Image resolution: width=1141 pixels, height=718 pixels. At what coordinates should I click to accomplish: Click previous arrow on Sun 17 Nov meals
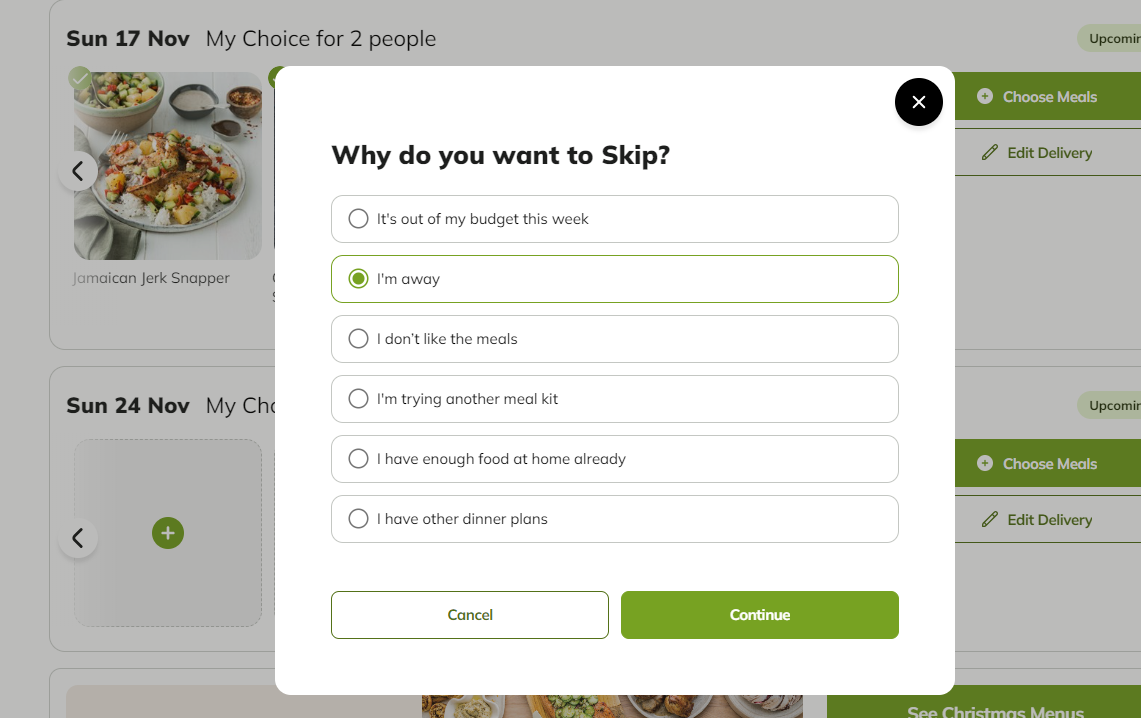point(78,171)
